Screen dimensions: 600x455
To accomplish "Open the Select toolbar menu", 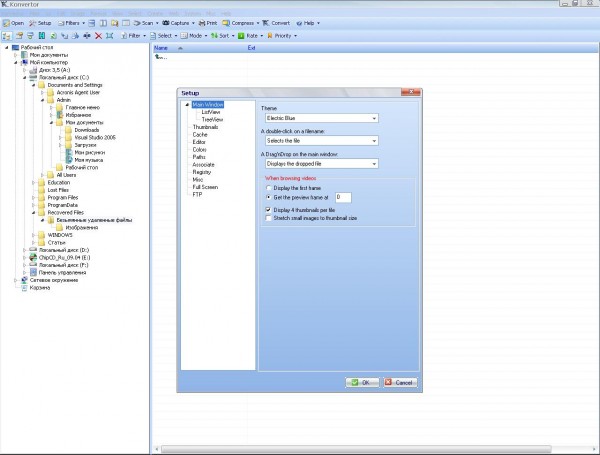I will [164, 36].
